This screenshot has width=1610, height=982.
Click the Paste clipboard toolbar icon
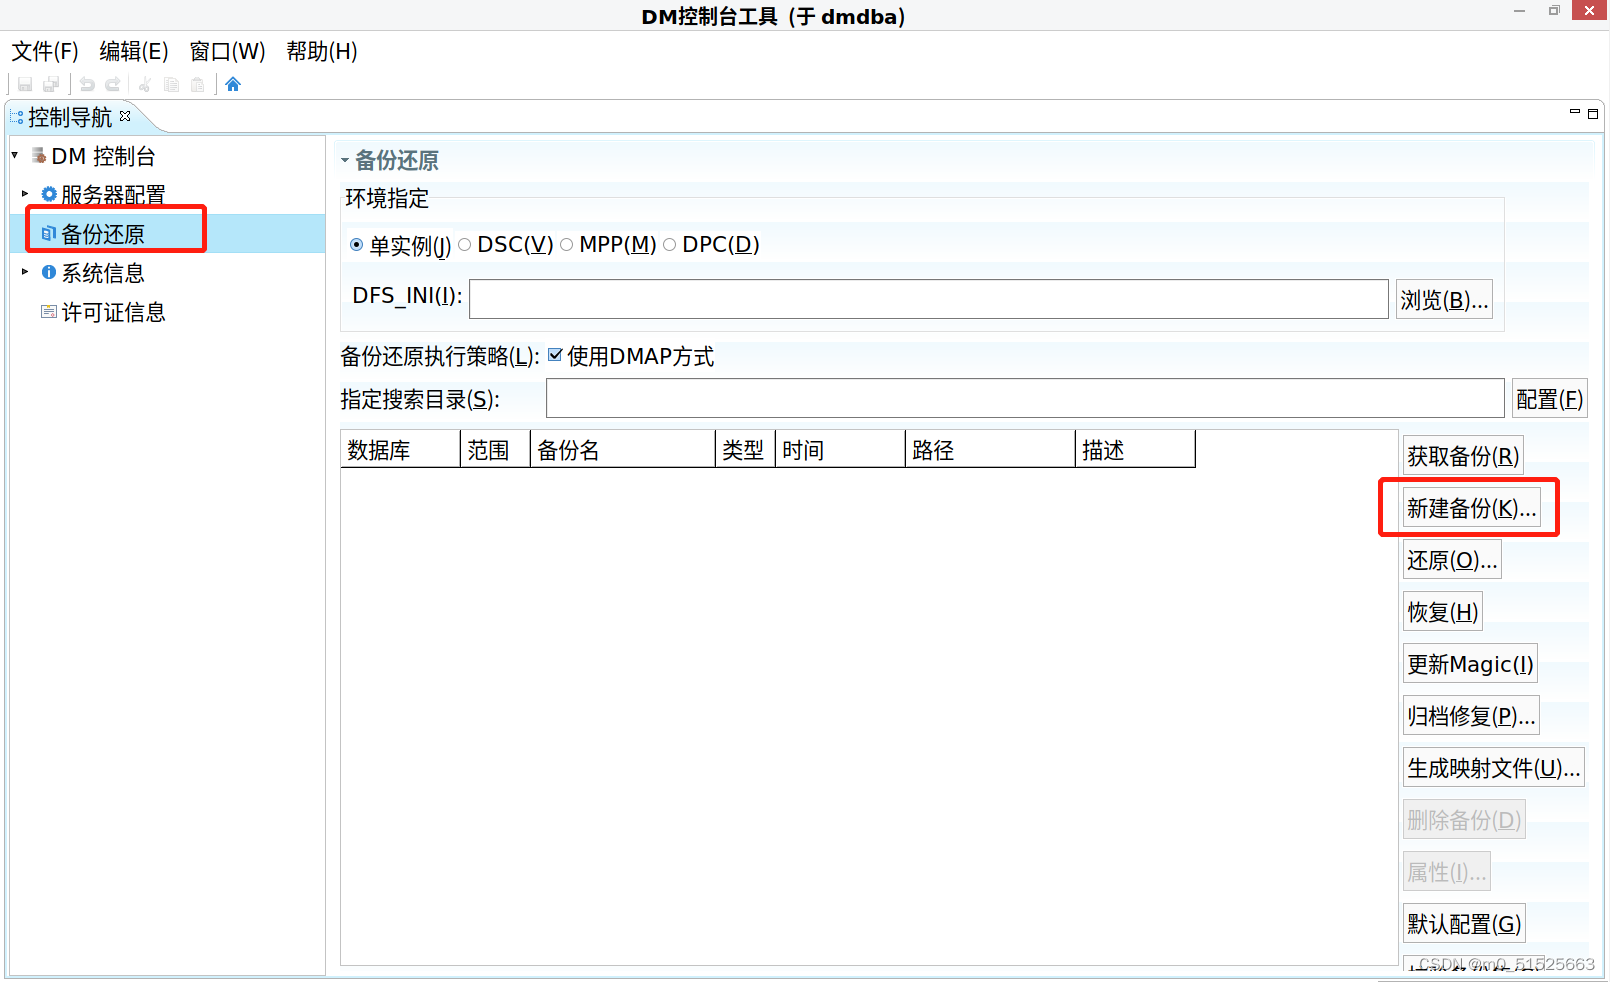[198, 85]
